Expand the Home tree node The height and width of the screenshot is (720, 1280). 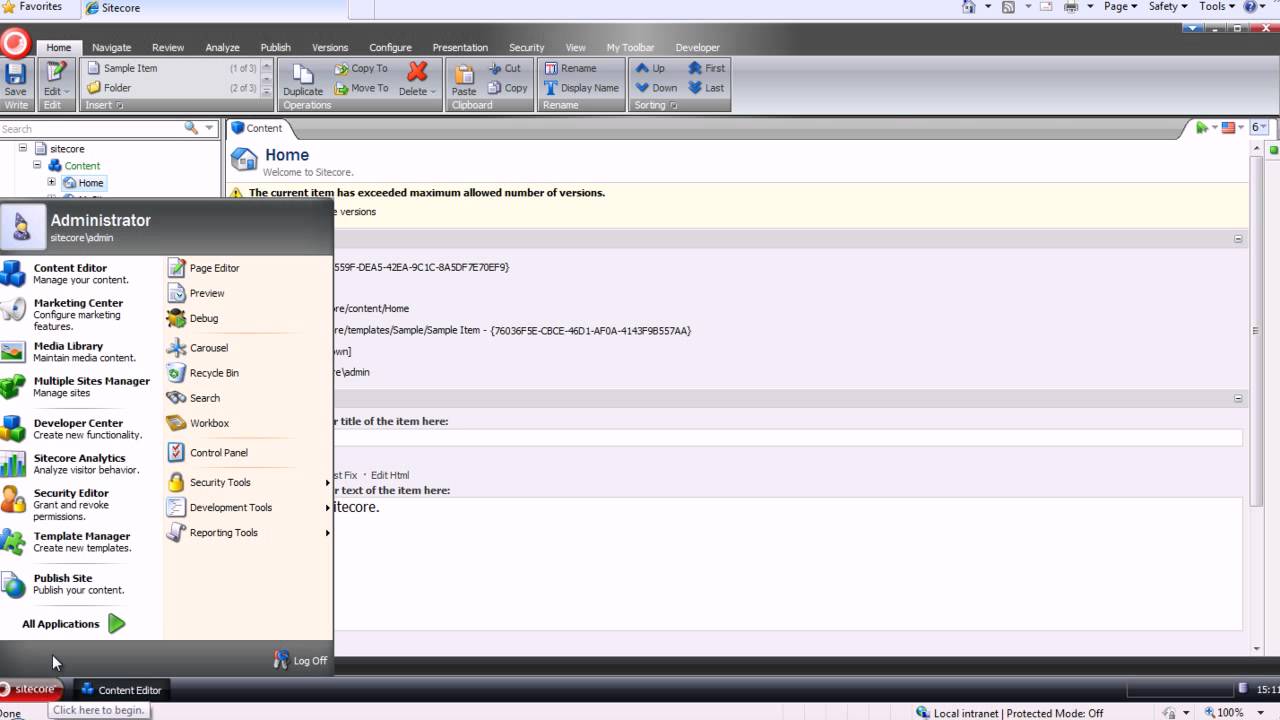(x=51, y=182)
